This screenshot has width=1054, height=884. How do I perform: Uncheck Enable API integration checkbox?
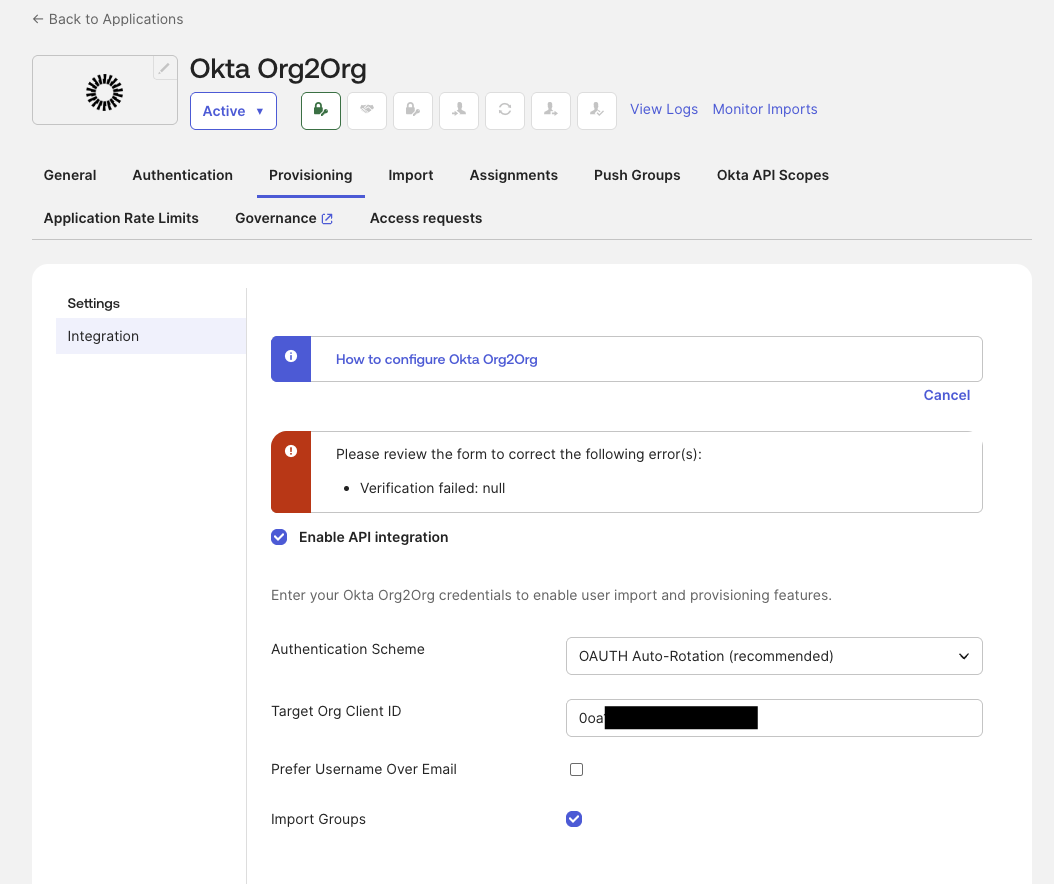pyautogui.click(x=279, y=537)
